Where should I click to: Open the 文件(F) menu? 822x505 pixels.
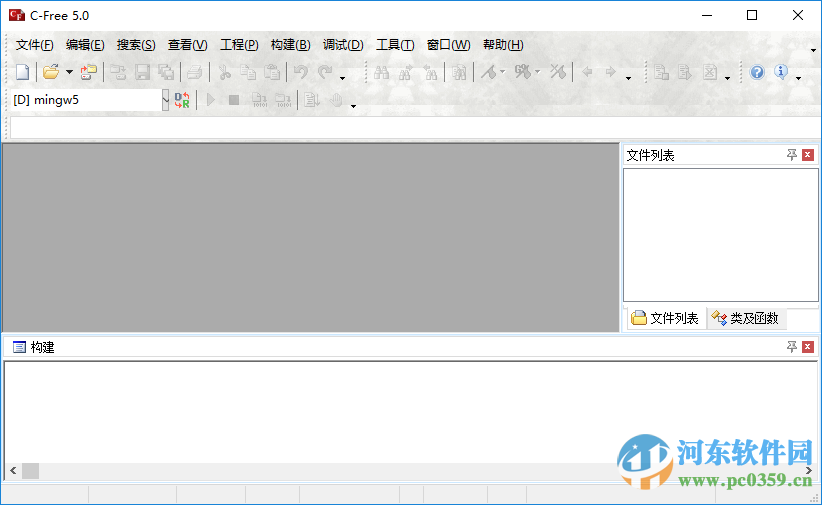click(x=35, y=45)
